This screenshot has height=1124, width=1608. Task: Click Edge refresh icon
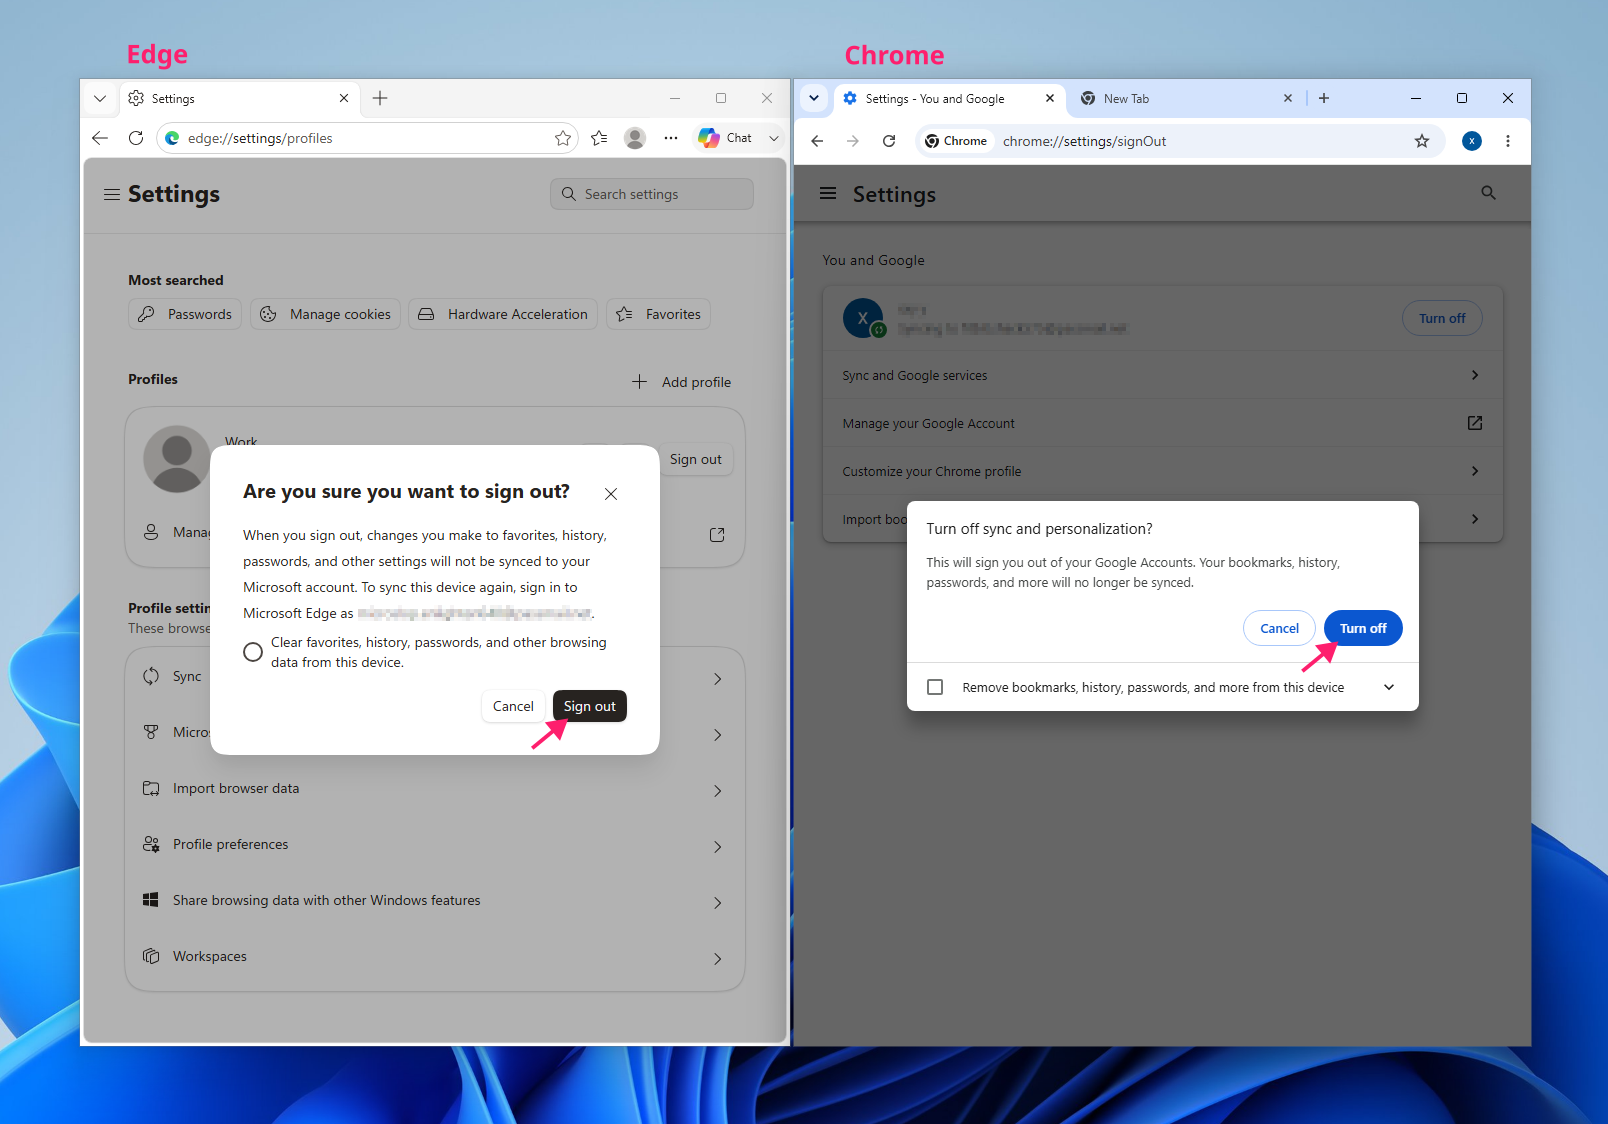tap(136, 138)
